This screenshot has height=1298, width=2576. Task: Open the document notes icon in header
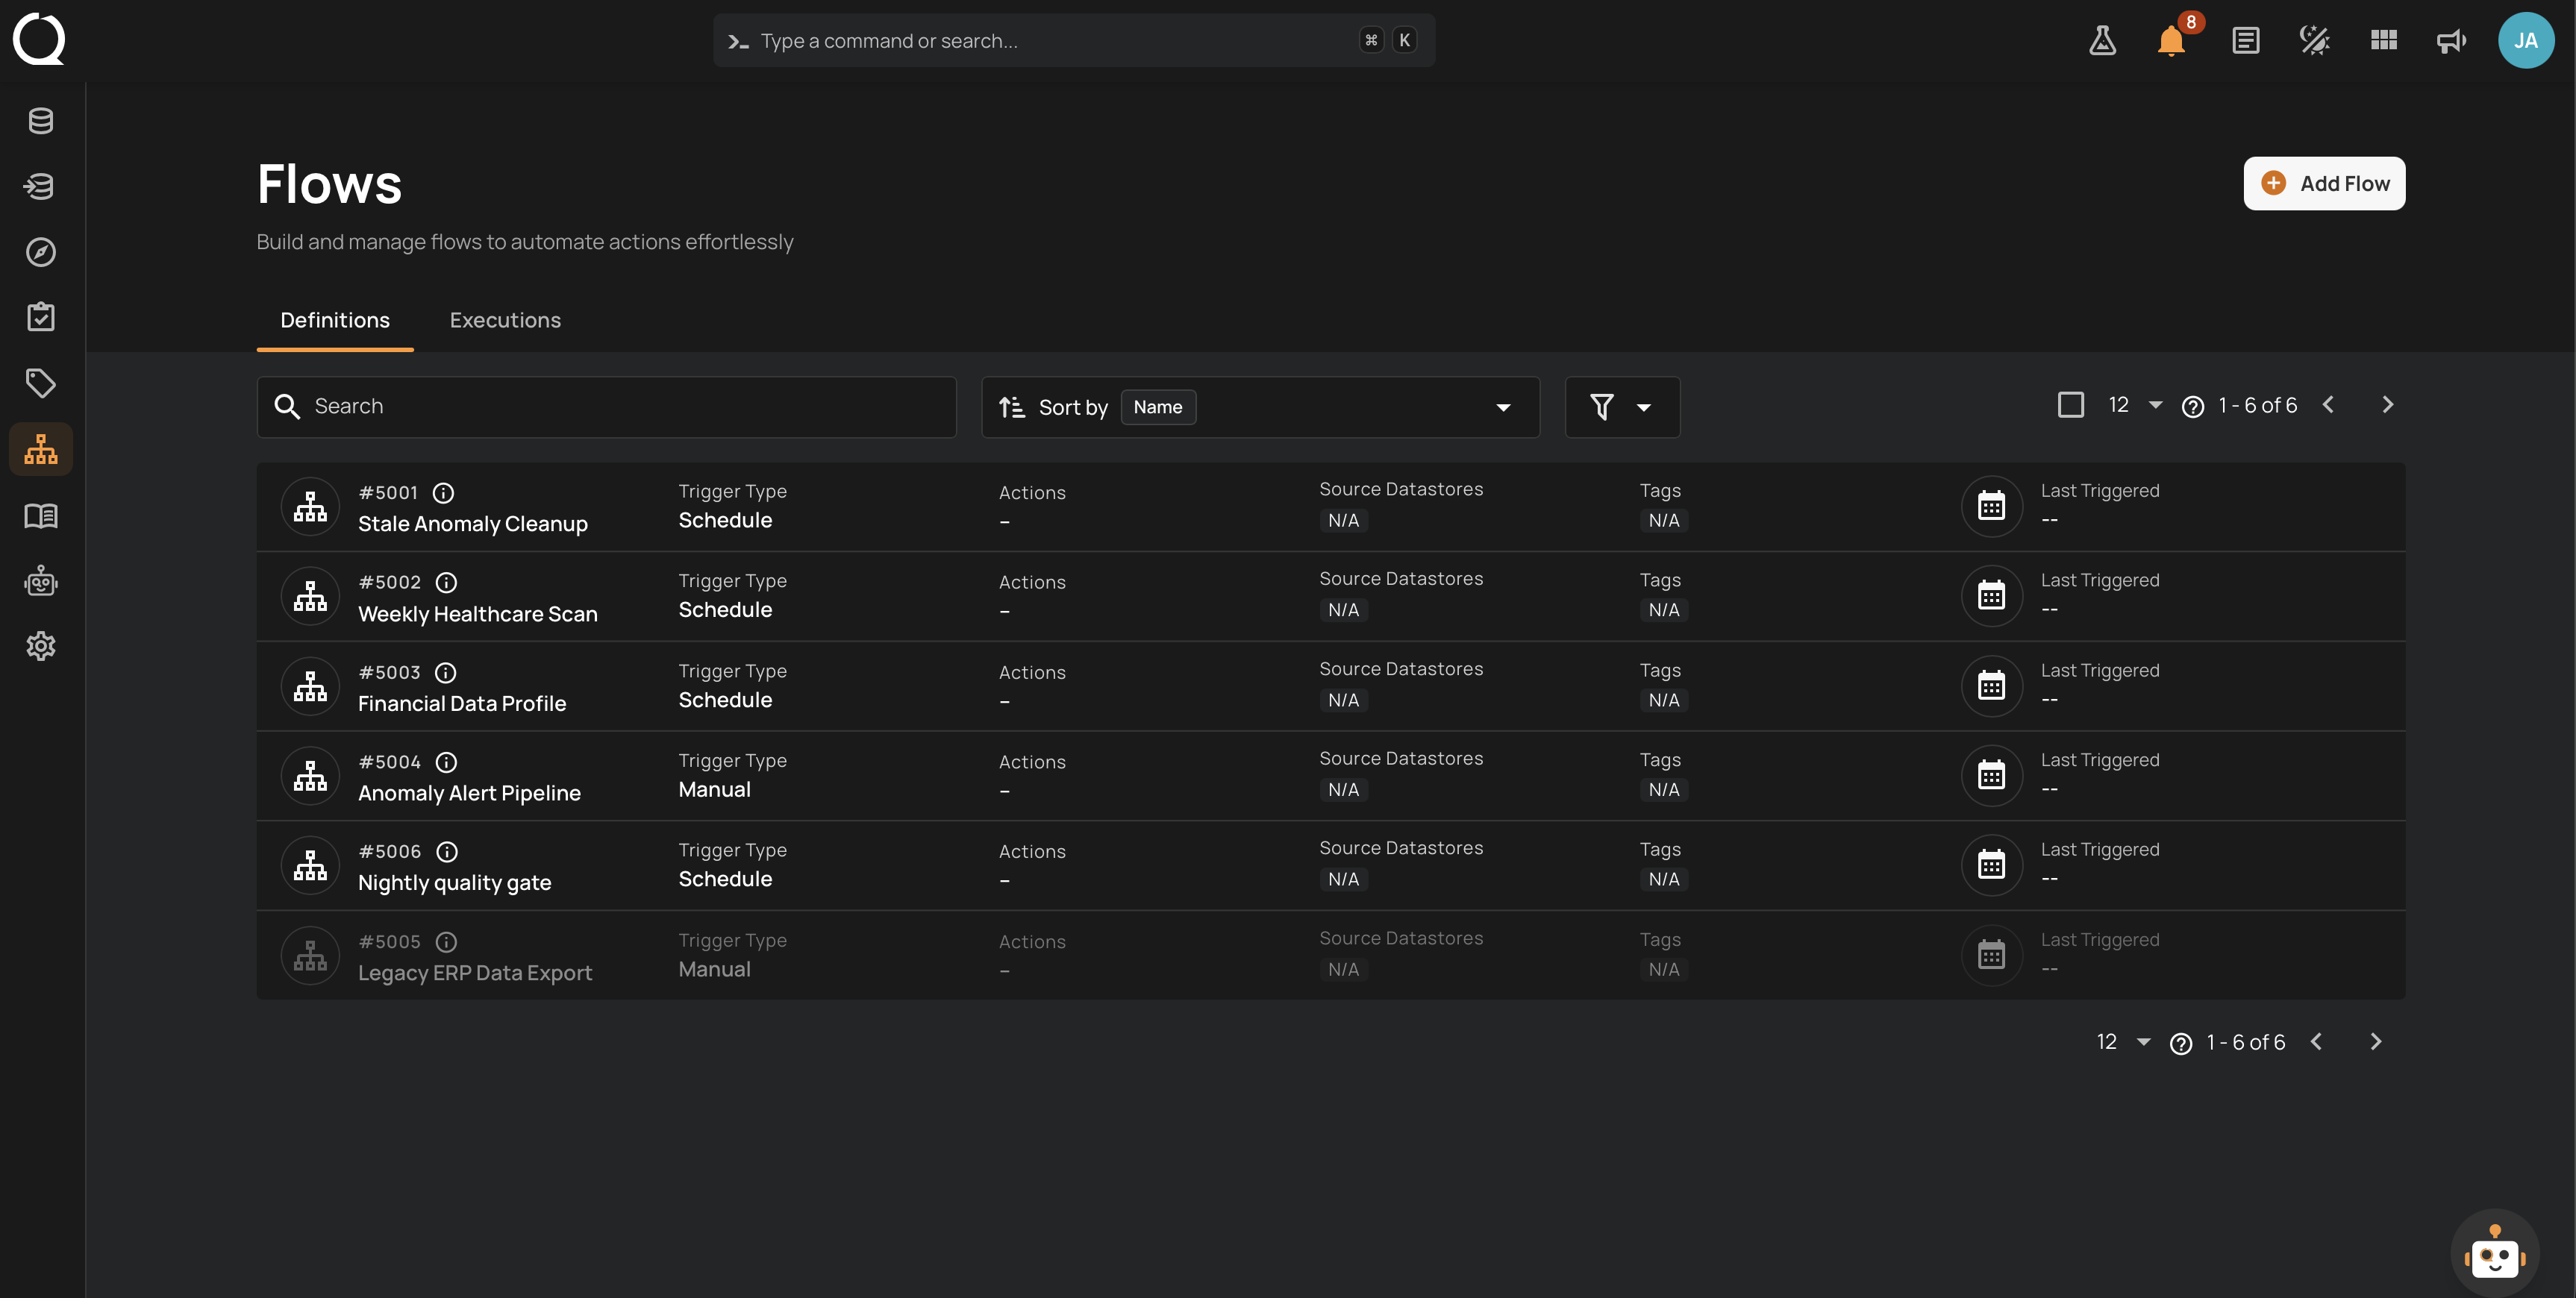[2246, 41]
